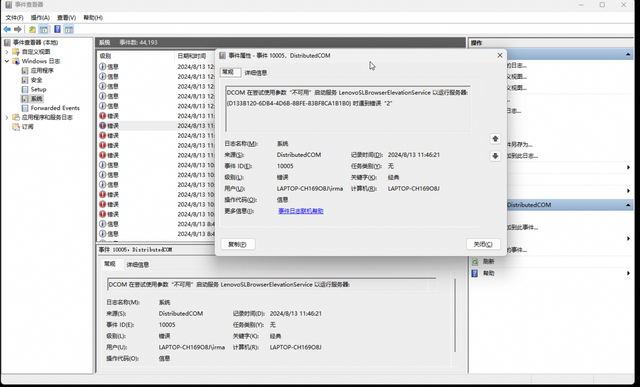Image resolution: width=640 pixels, height=387 pixels.
Task: Collapse the top 系统 section arrow in actions pane
Action: click(628, 55)
